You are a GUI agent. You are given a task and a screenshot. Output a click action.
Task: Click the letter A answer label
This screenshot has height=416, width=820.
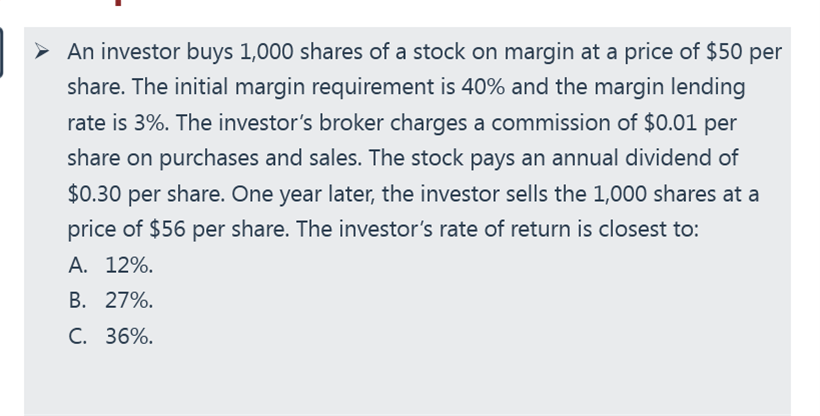[77, 265]
